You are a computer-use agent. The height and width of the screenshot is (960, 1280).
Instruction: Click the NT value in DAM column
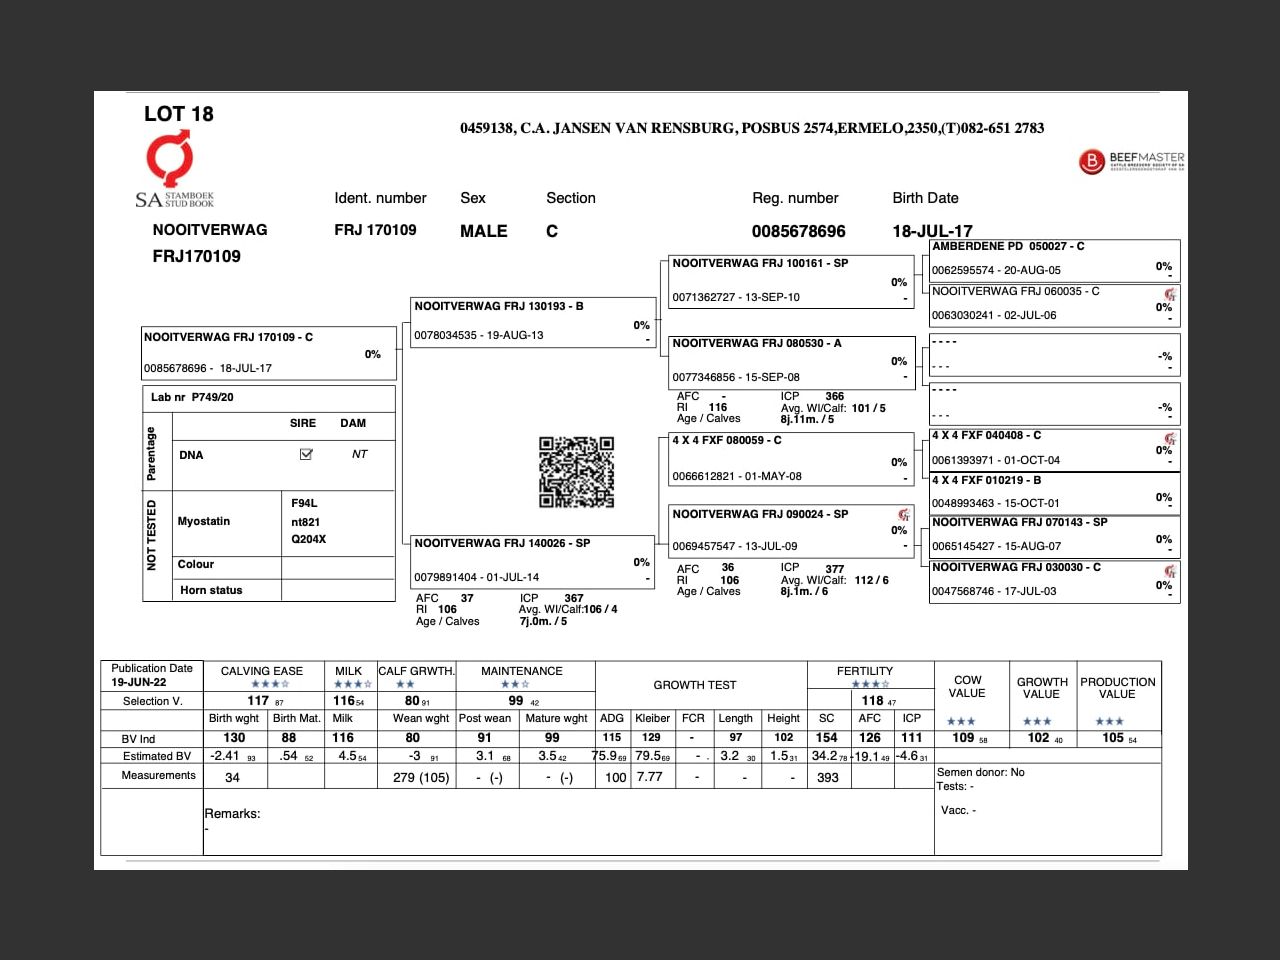359,454
